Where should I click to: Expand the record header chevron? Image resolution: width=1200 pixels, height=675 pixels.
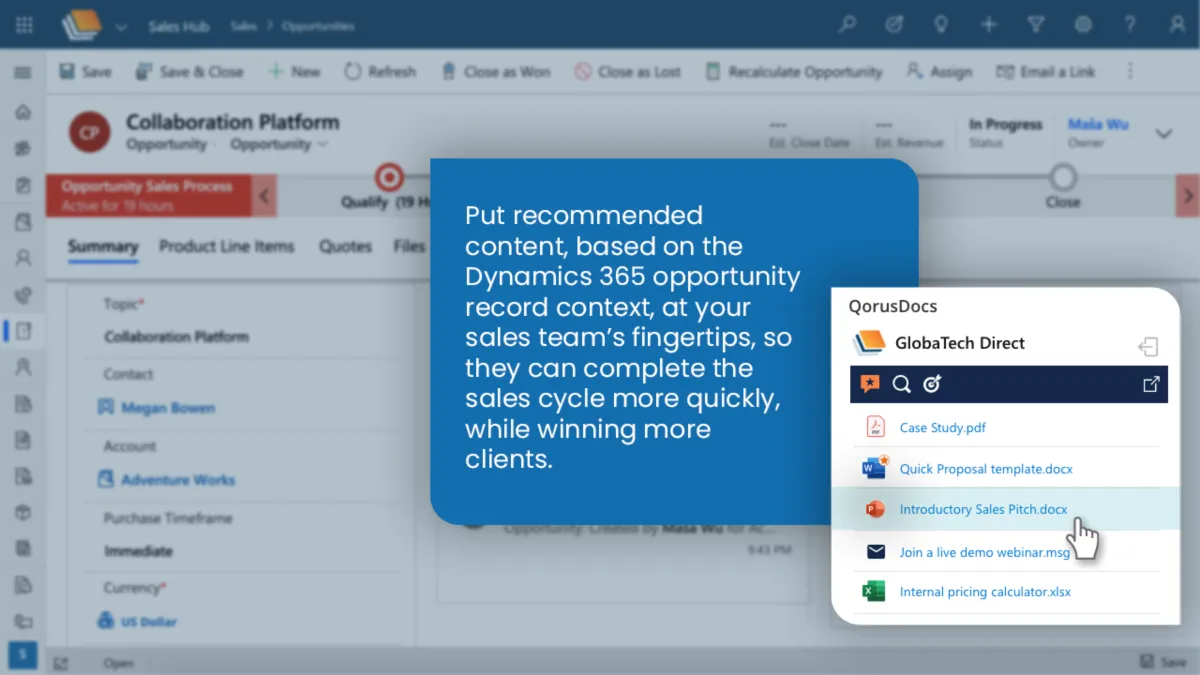coord(1164,133)
